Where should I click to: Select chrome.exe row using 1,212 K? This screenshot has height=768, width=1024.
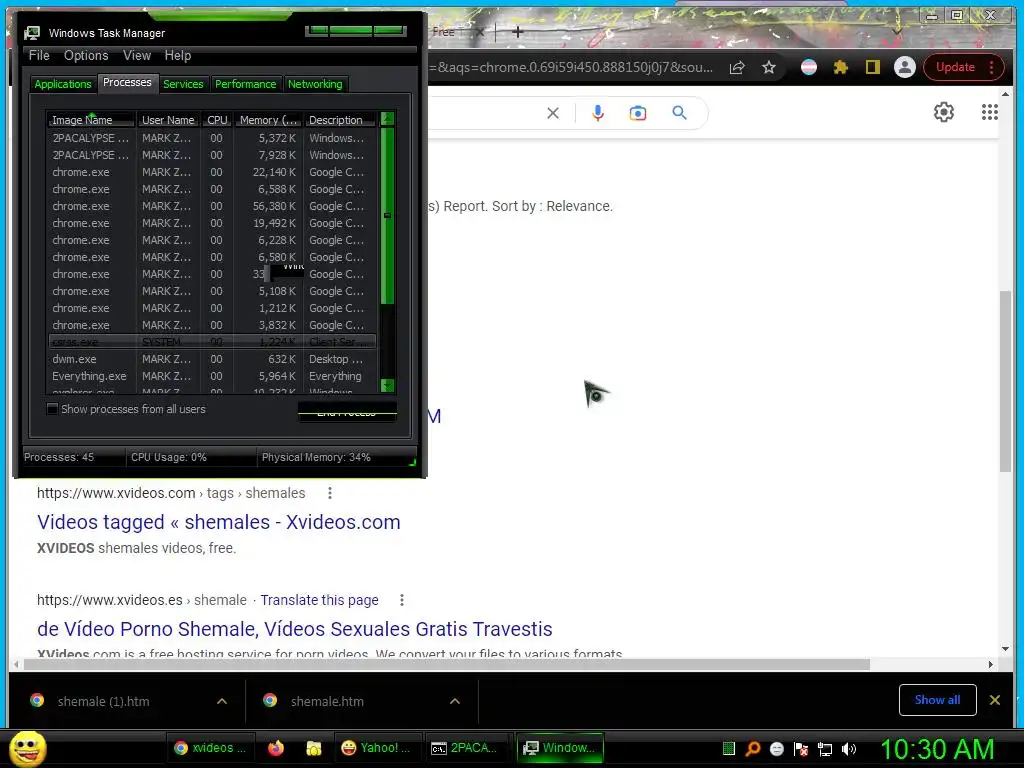point(212,308)
